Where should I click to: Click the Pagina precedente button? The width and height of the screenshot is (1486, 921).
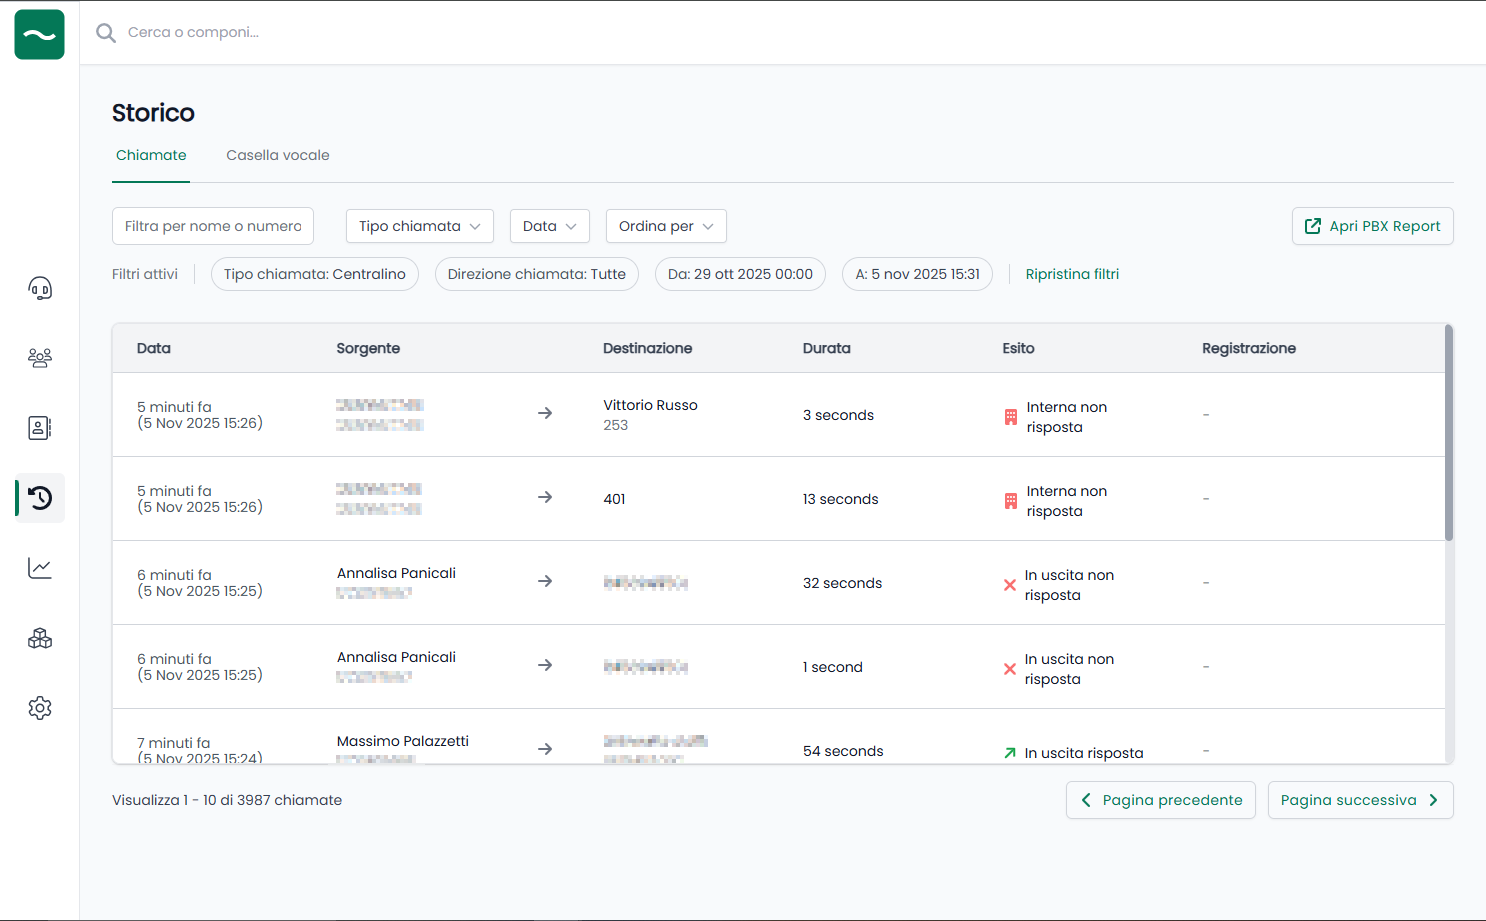pos(1160,800)
